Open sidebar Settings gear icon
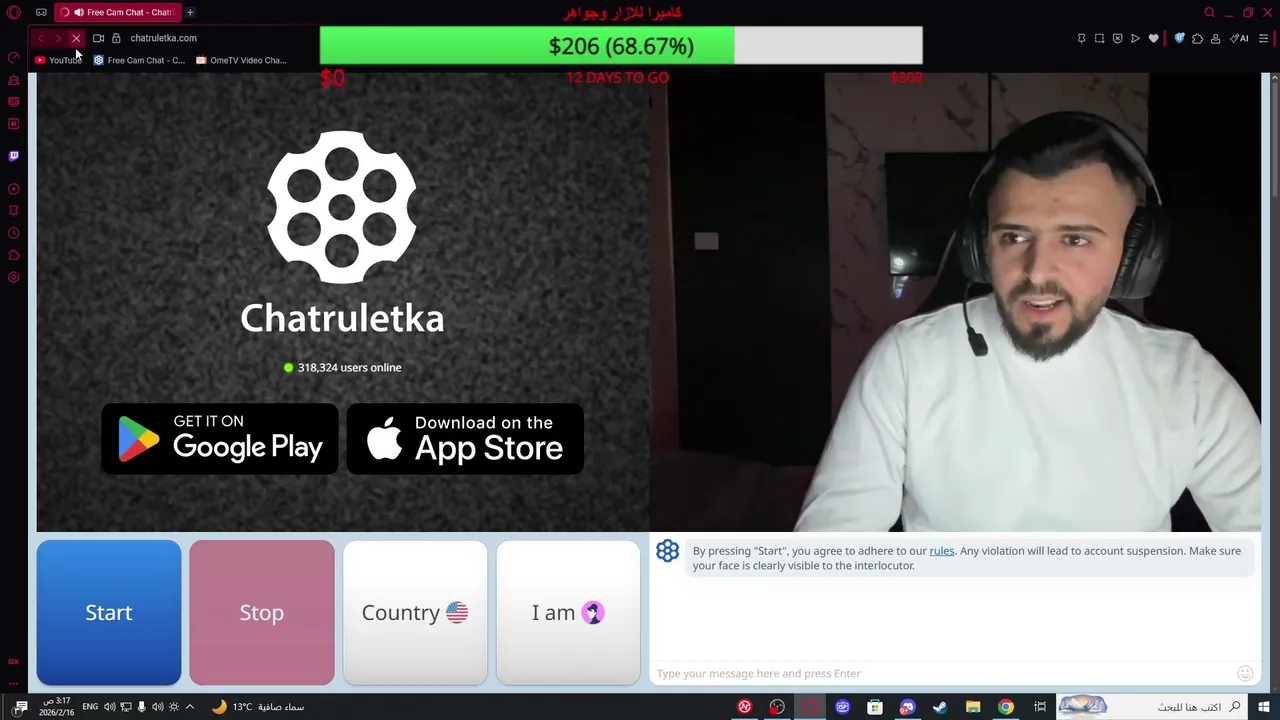The image size is (1280, 720). point(14,277)
